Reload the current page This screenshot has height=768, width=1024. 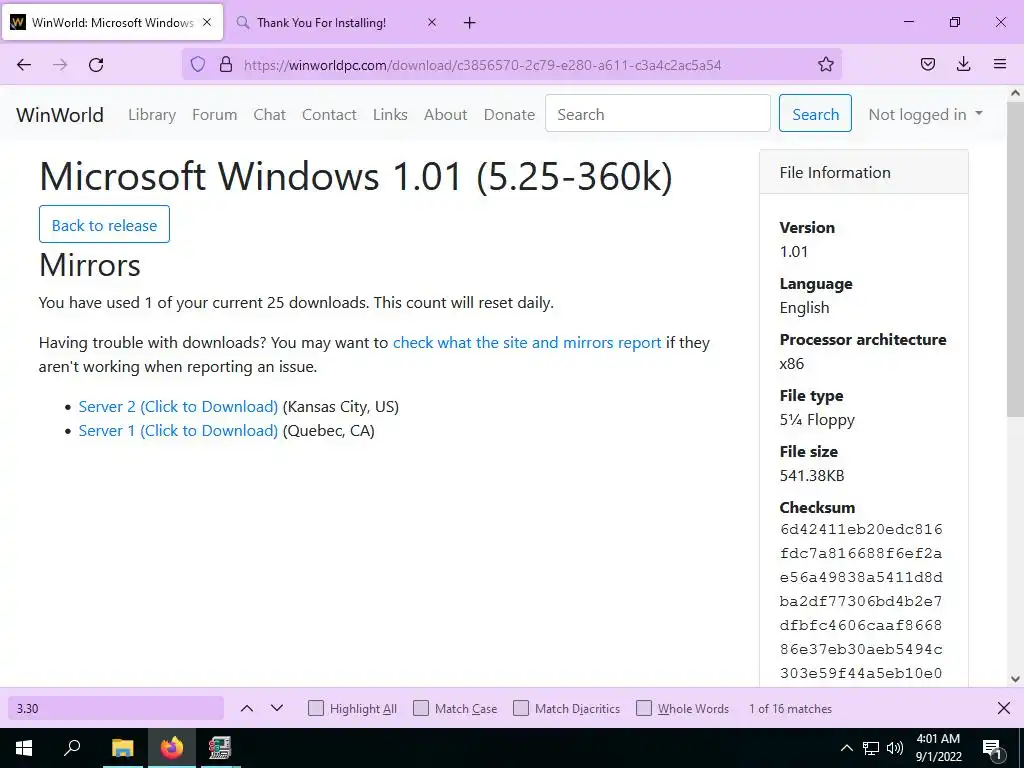(96, 65)
